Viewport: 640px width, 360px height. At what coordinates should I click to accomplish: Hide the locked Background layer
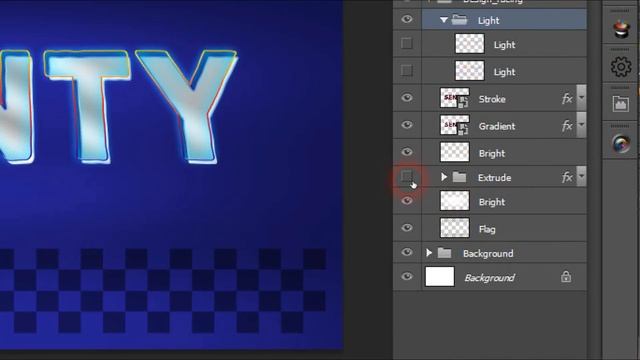click(x=407, y=277)
